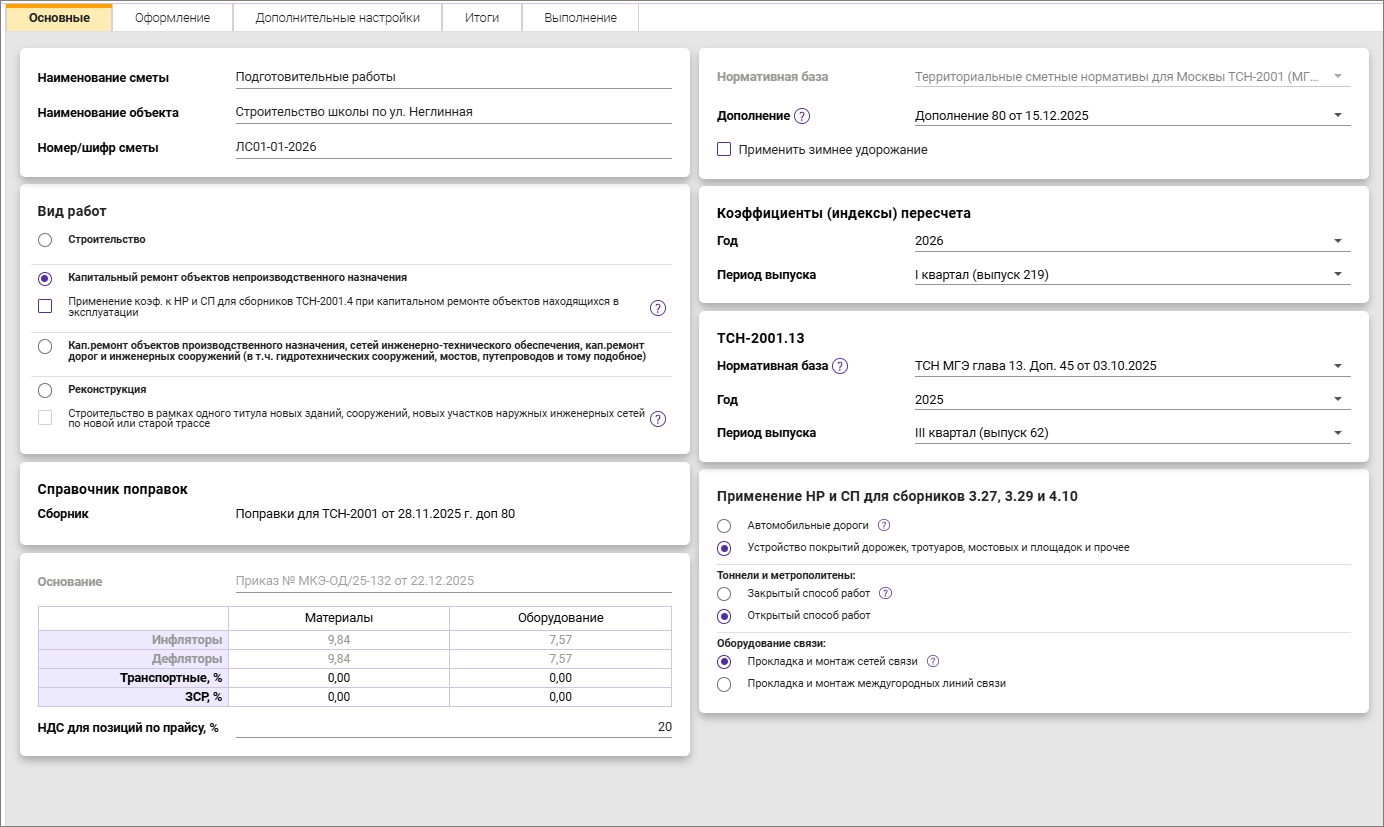Open ТСН МГЭ глава 13 dropdown
Viewport: 1384px width, 827px height.
click(1131, 366)
